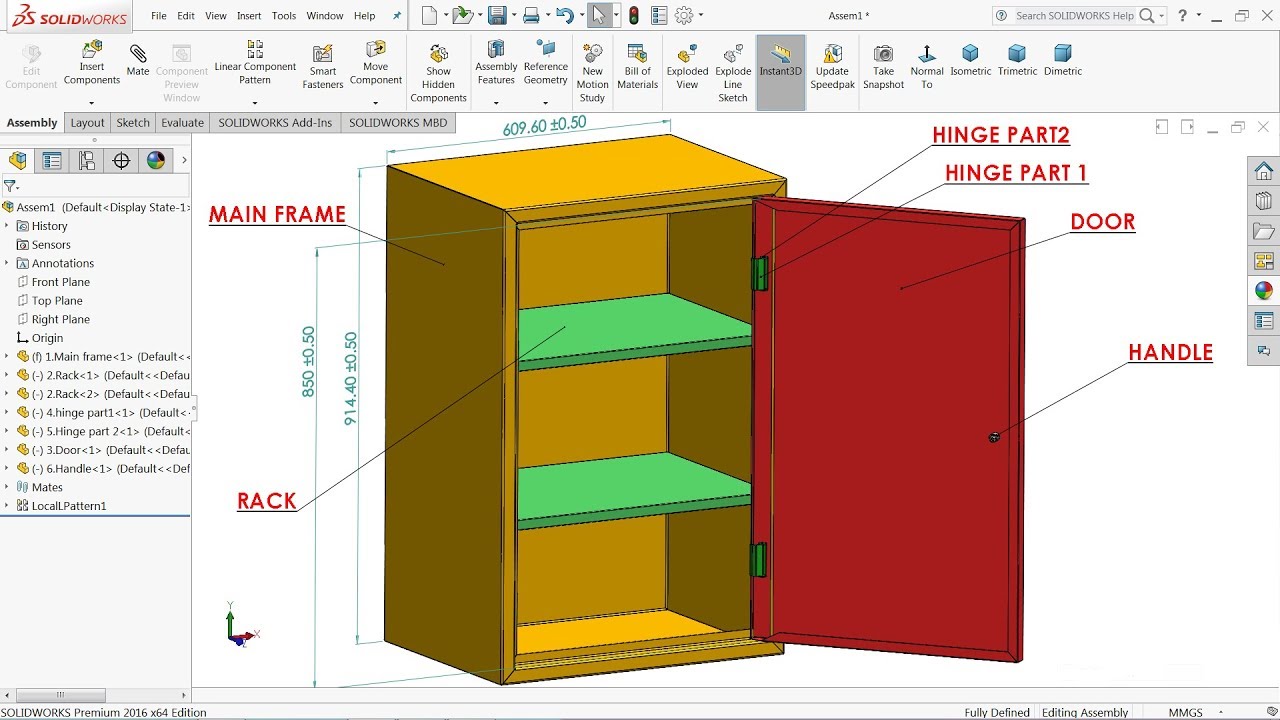Switch to Isometric view

tap(970, 60)
